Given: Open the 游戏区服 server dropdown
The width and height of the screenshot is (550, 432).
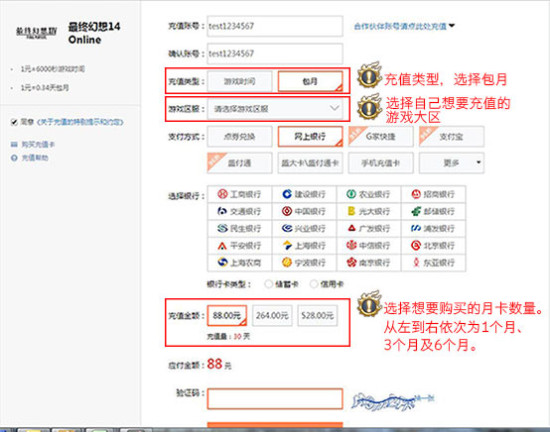Looking at the screenshot, I should (275, 109).
